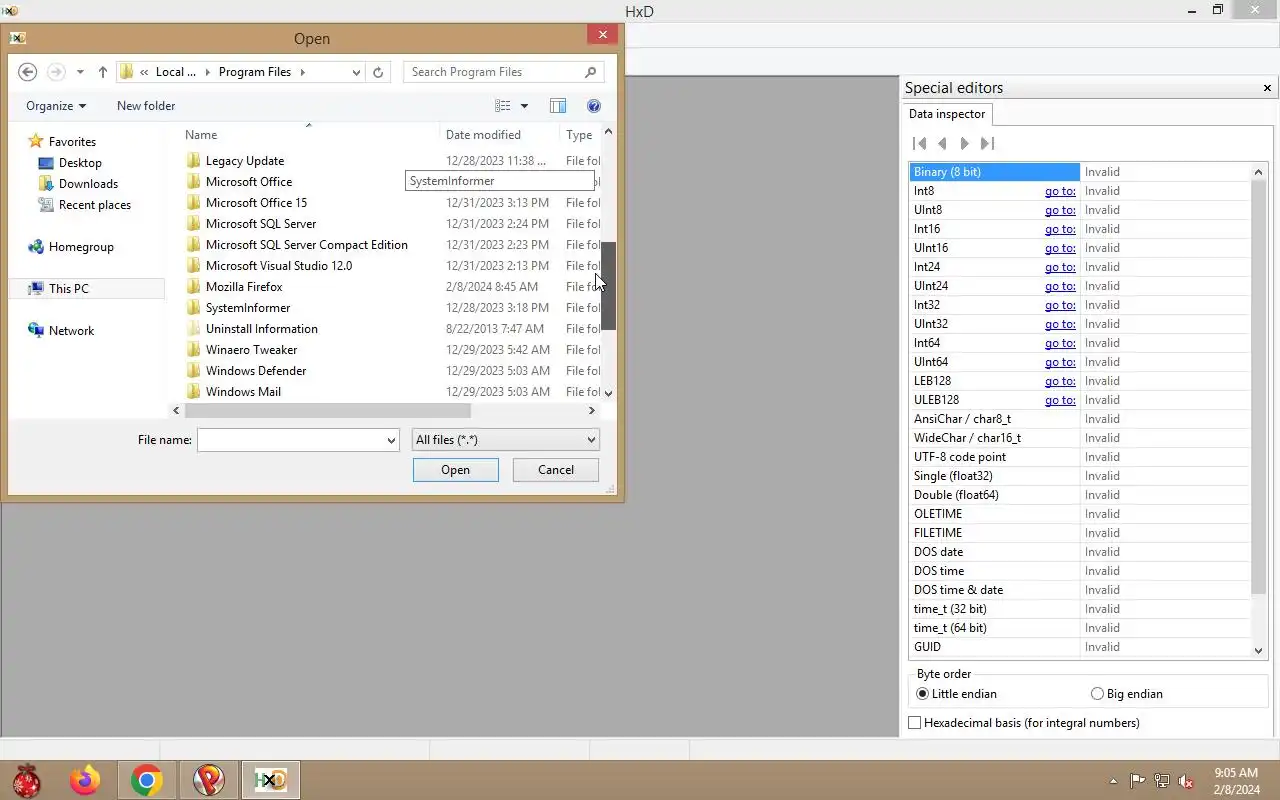Enable Hexadecimal basis checkbox
1280x800 pixels.
(914, 723)
